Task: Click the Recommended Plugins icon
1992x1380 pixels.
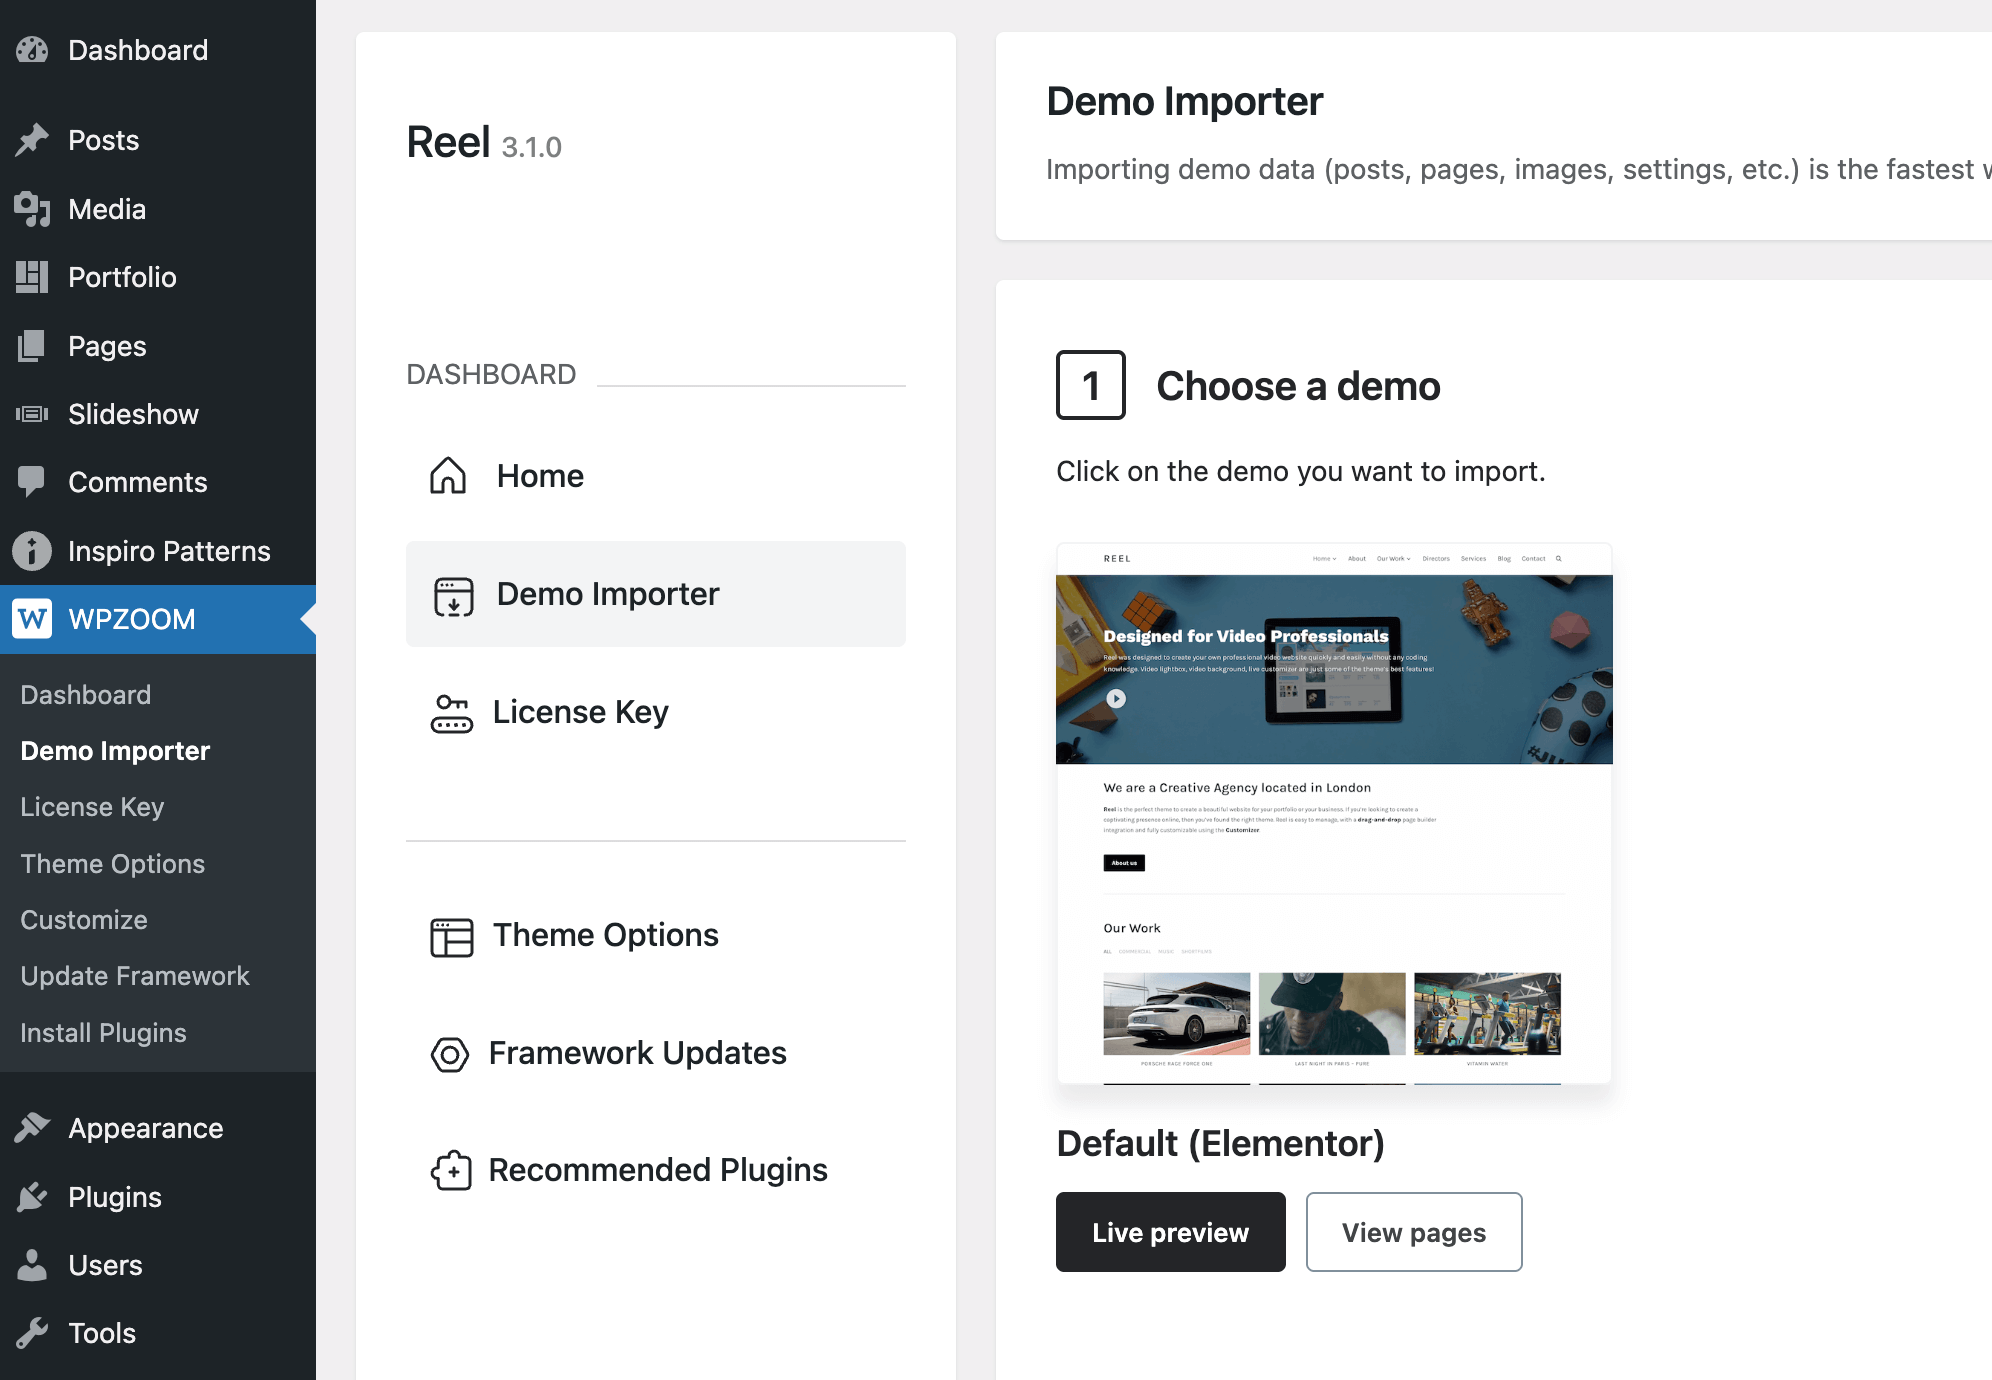Action: [451, 1170]
